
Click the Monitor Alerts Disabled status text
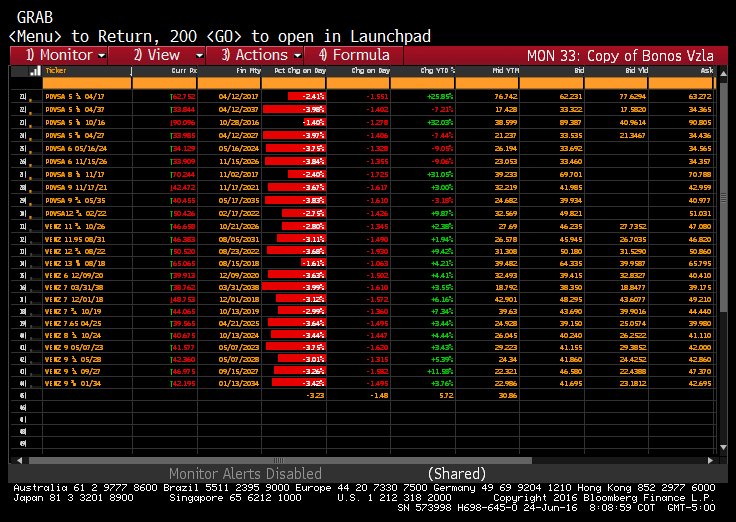(x=245, y=473)
